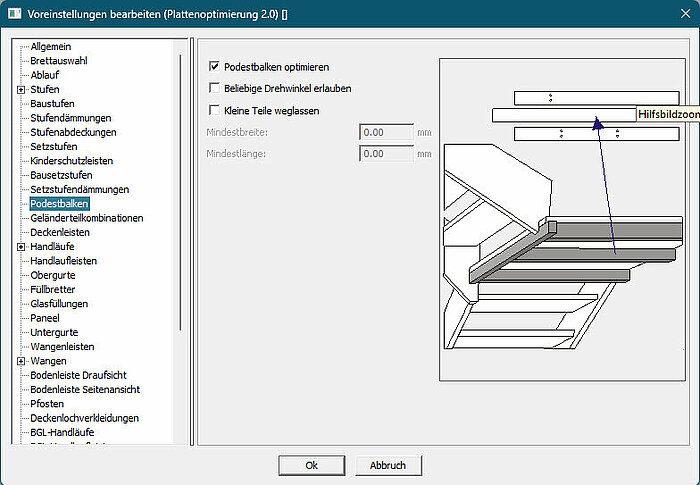Select Deckenleisten in the tree
The height and width of the screenshot is (485, 700).
point(60,232)
